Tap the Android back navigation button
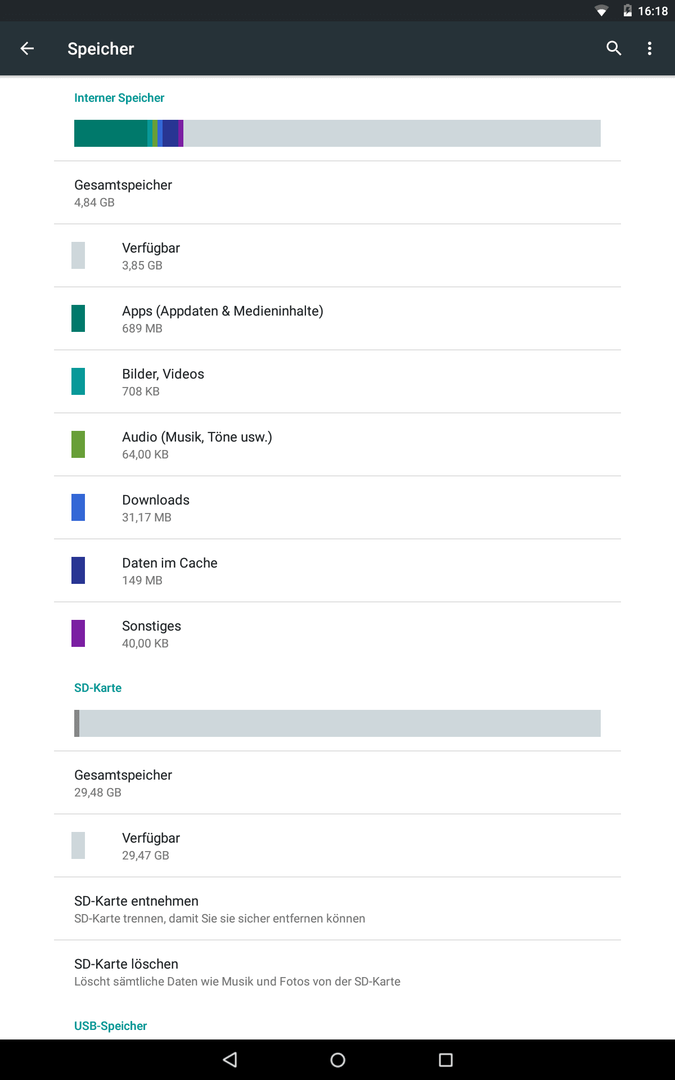675x1080 pixels. 230,1059
